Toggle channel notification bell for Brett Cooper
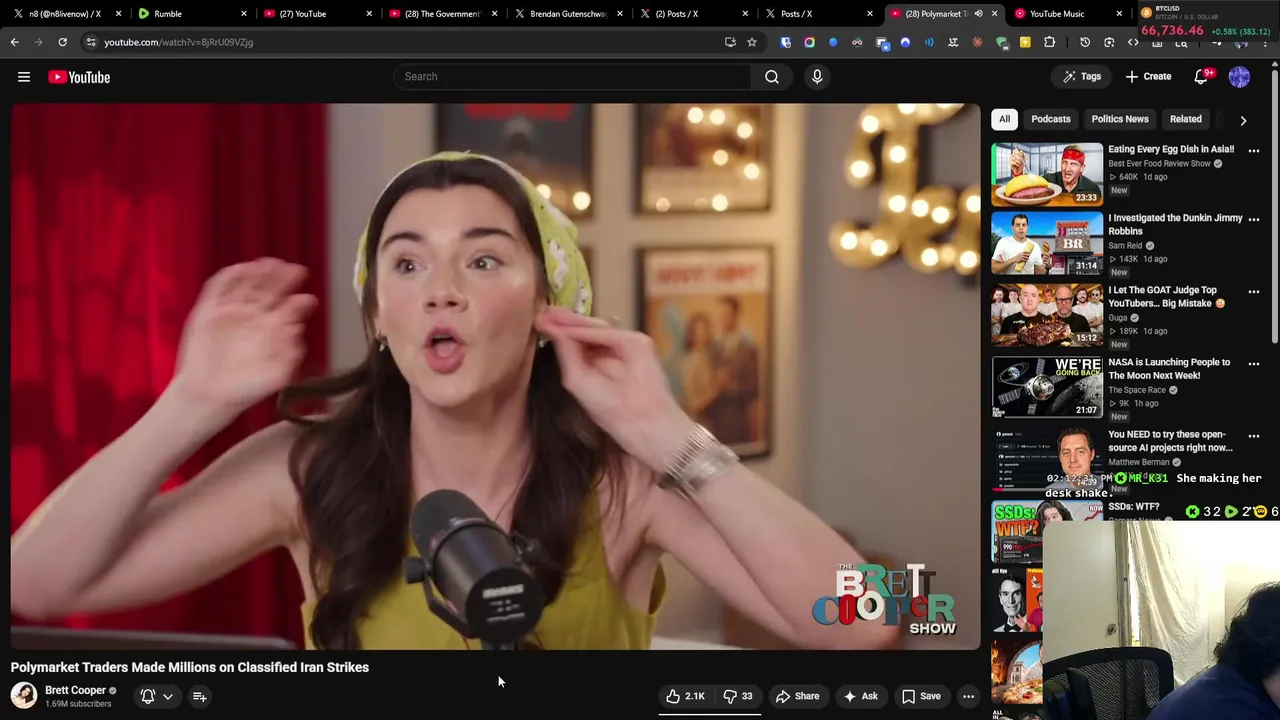 click(148, 696)
